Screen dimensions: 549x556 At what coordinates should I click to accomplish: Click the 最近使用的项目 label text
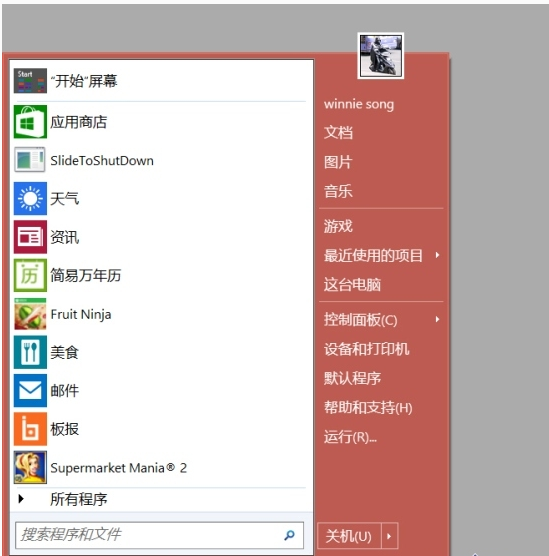(373, 255)
